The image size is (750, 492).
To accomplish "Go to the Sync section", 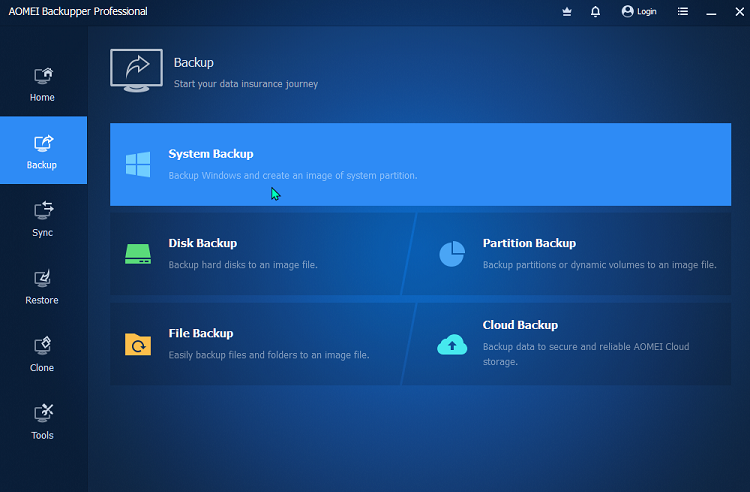I will 43,219.
